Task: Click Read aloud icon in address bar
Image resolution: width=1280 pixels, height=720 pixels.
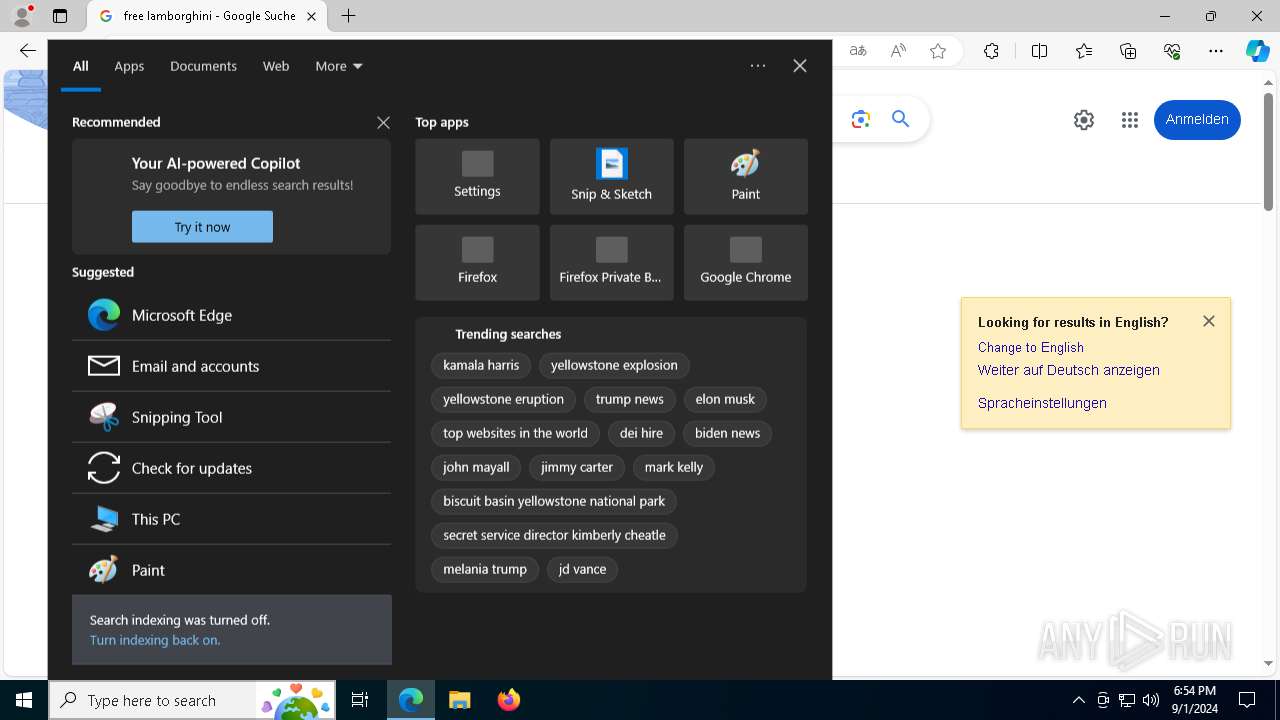Action: click(898, 51)
